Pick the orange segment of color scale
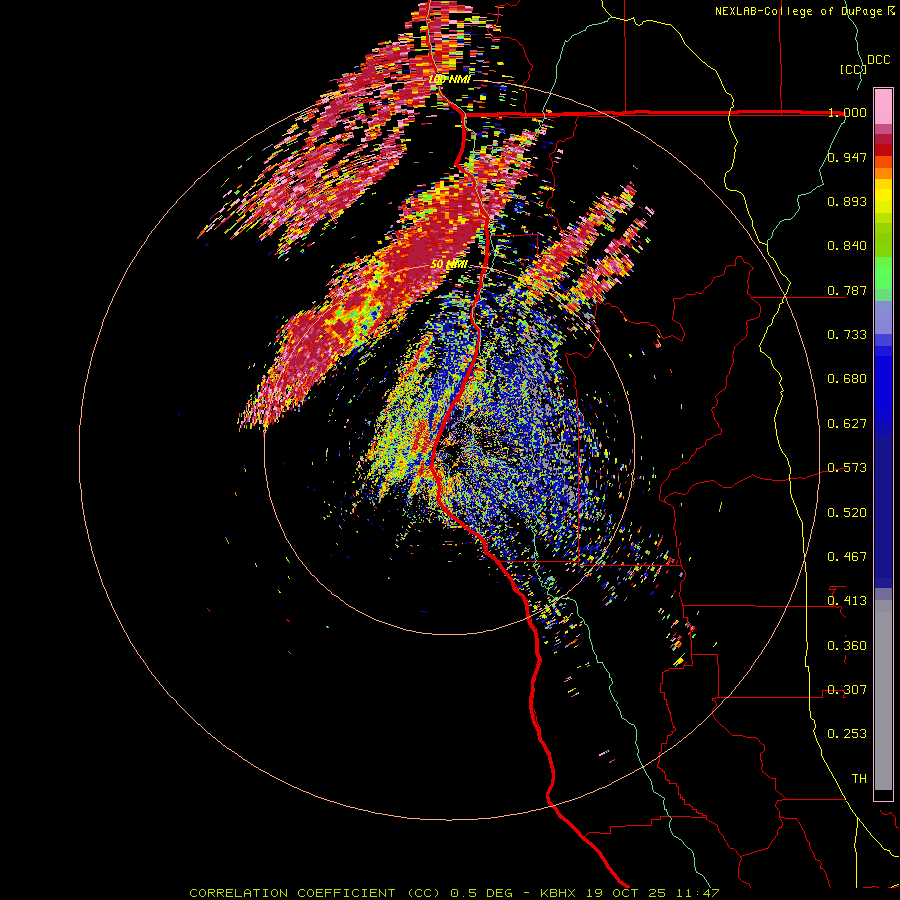 [x=883, y=173]
